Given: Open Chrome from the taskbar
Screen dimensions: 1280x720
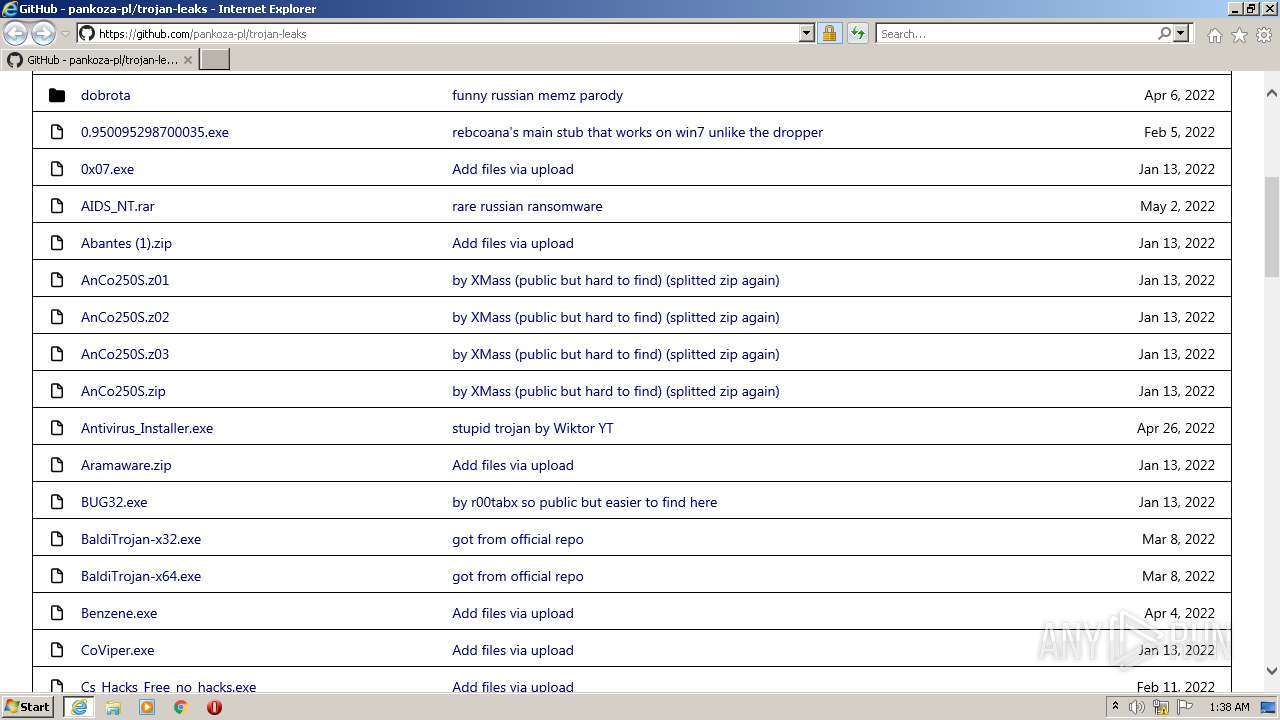Looking at the screenshot, I should coord(181,707).
